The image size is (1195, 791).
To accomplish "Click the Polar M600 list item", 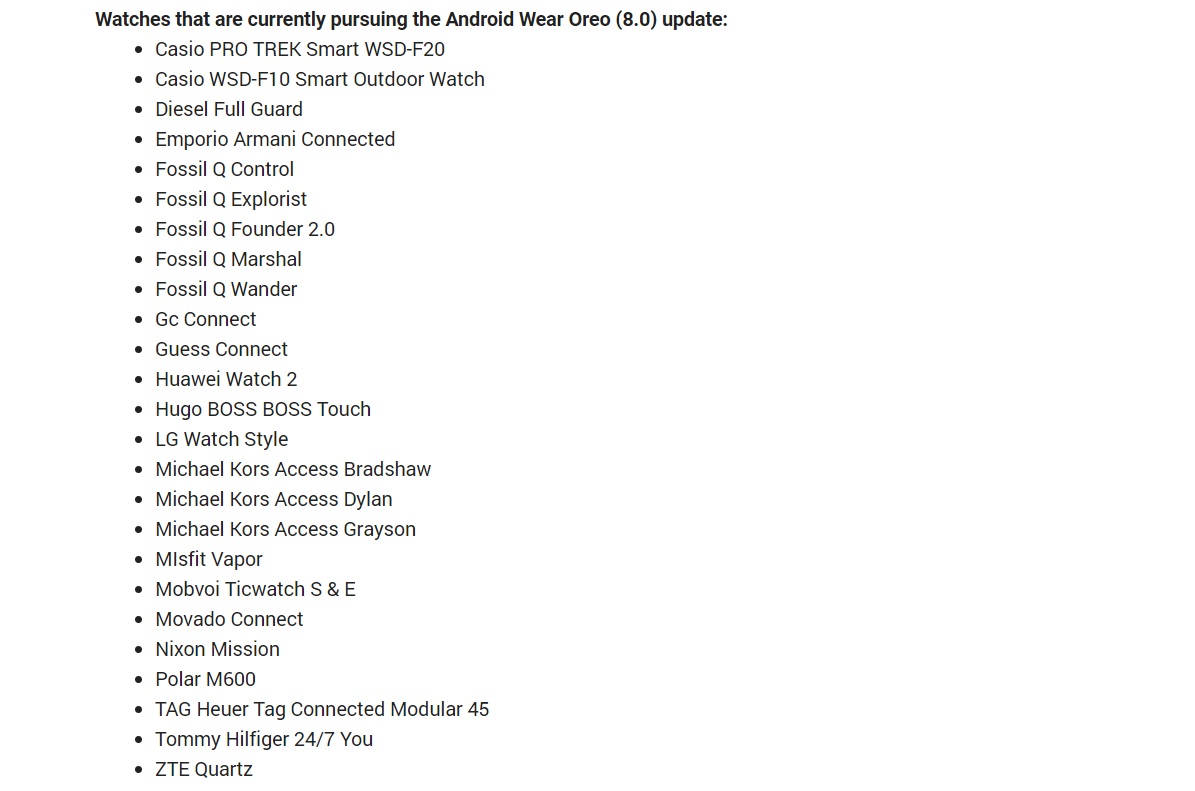I will [205, 680].
